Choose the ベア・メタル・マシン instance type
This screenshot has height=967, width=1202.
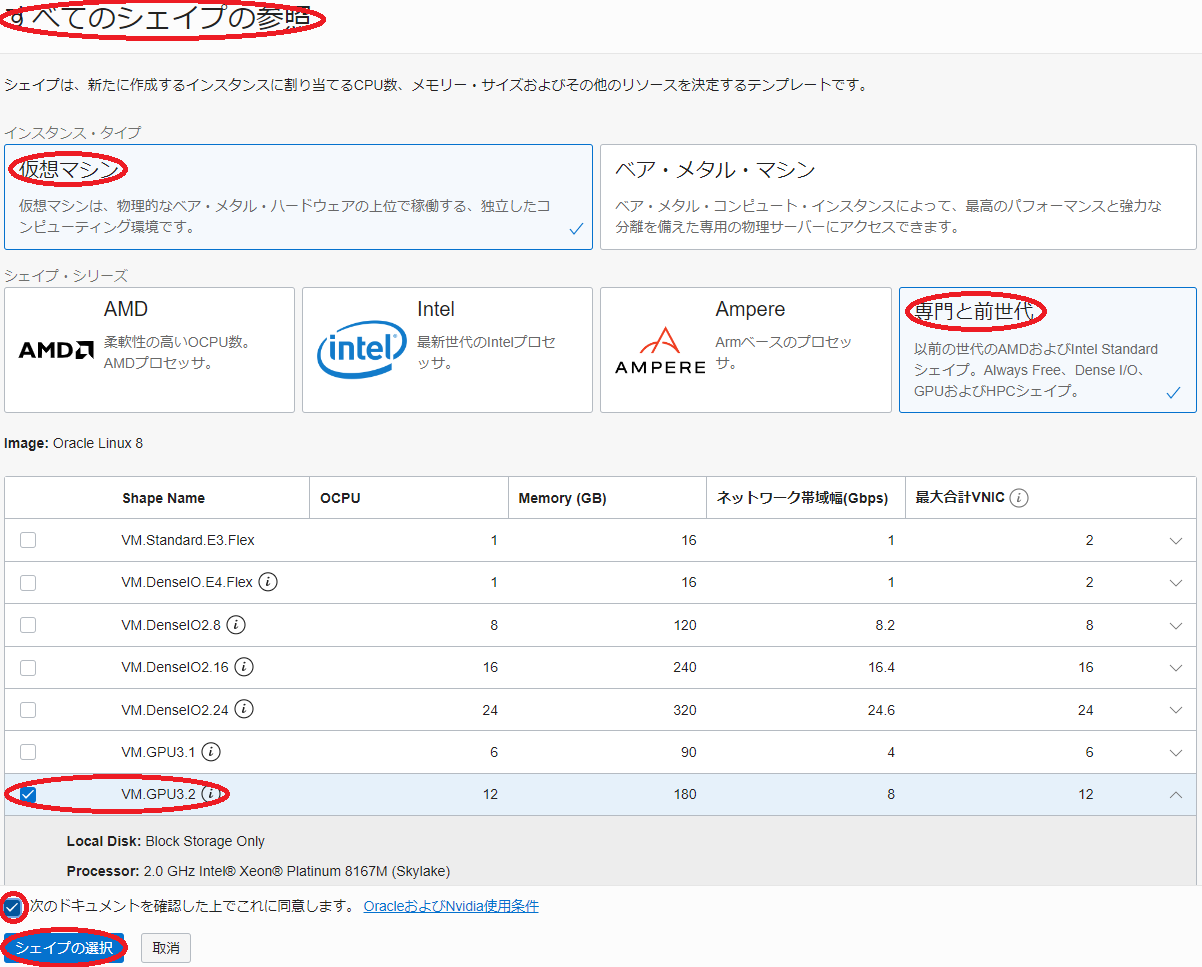pos(897,197)
